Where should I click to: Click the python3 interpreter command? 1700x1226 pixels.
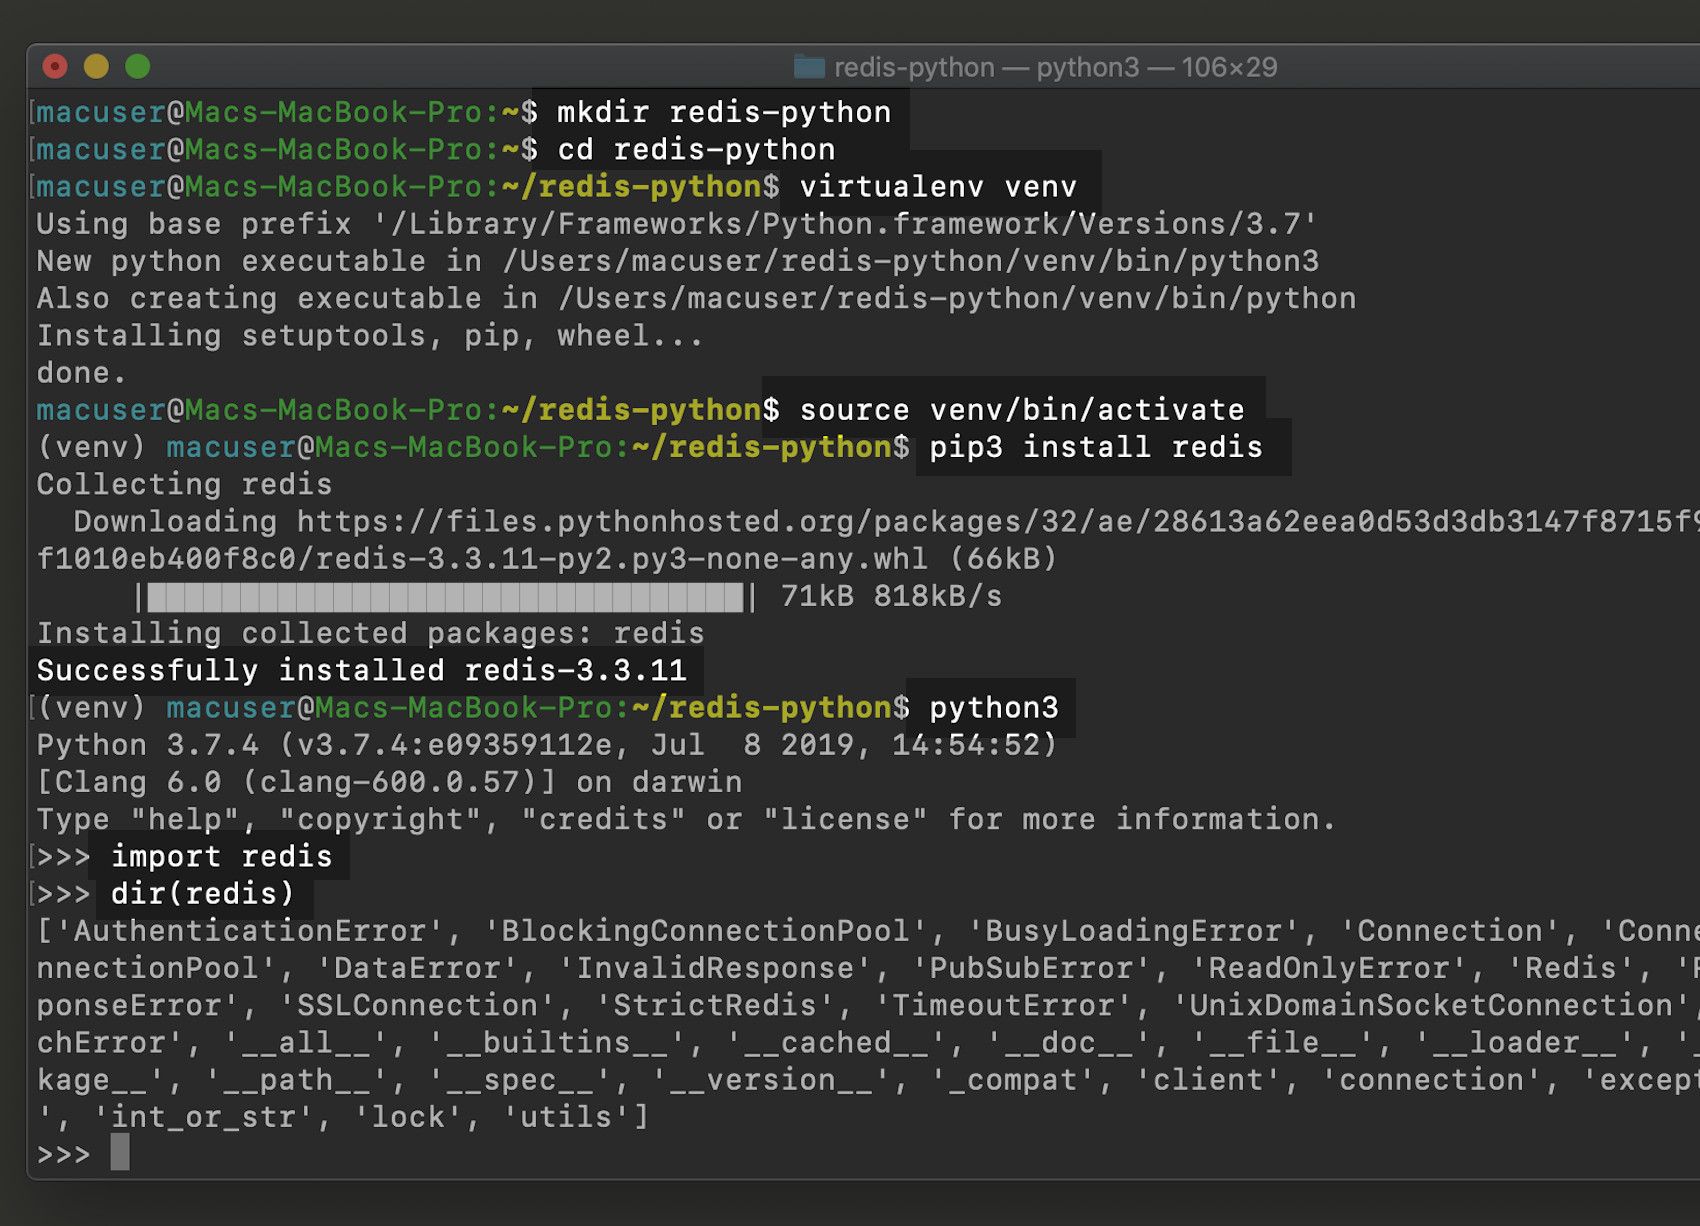pyautogui.click(x=994, y=707)
